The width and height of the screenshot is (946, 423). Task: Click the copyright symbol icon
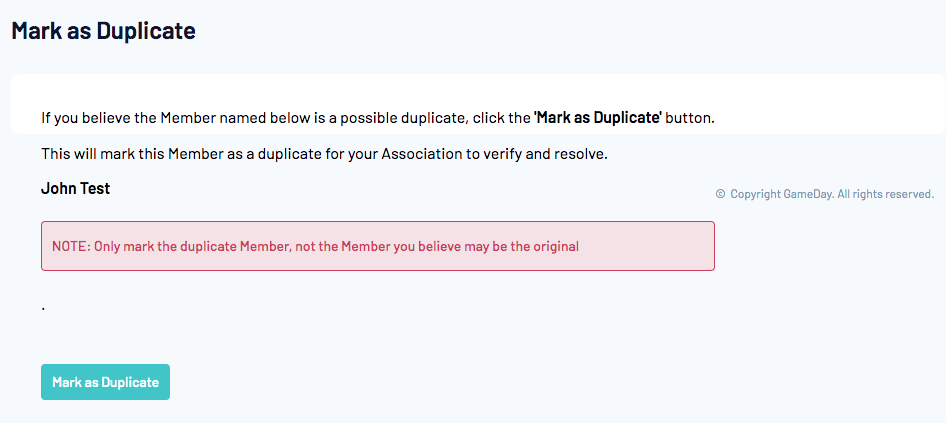pos(720,194)
